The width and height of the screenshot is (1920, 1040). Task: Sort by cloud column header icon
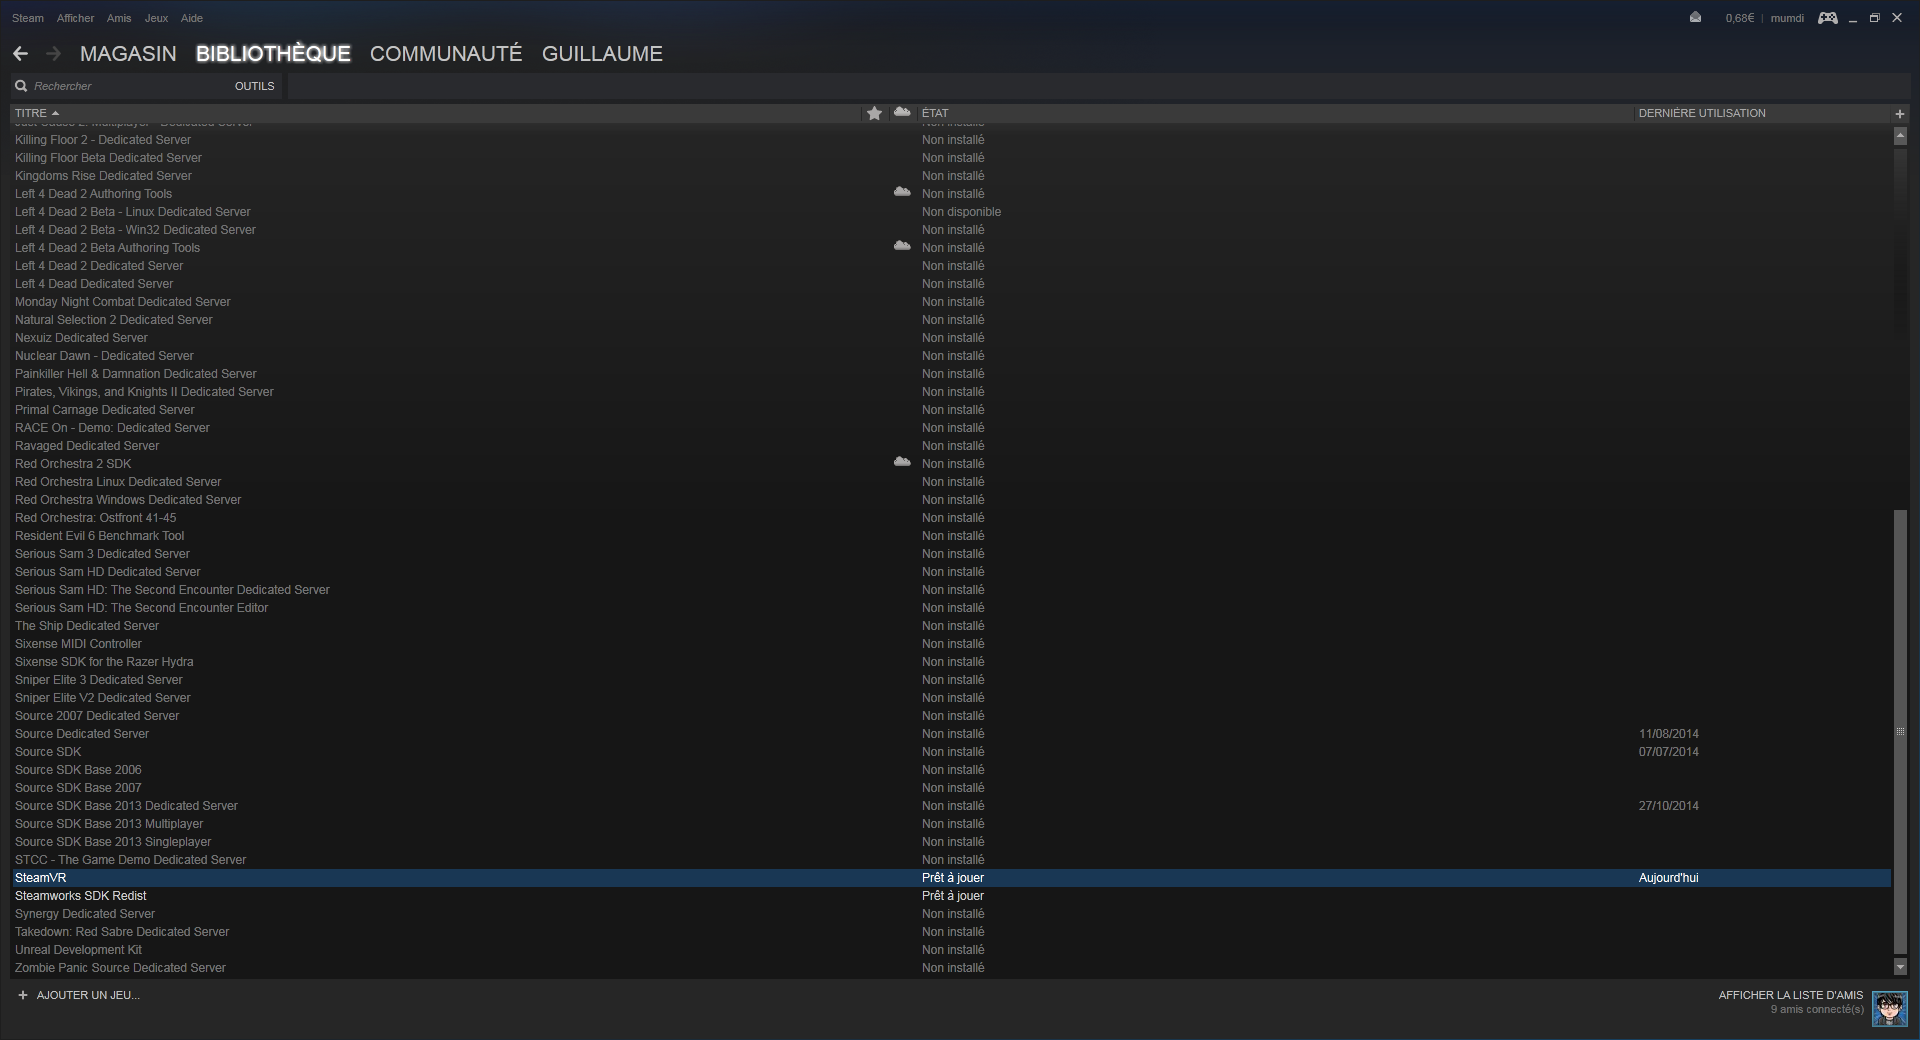(902, 112)
